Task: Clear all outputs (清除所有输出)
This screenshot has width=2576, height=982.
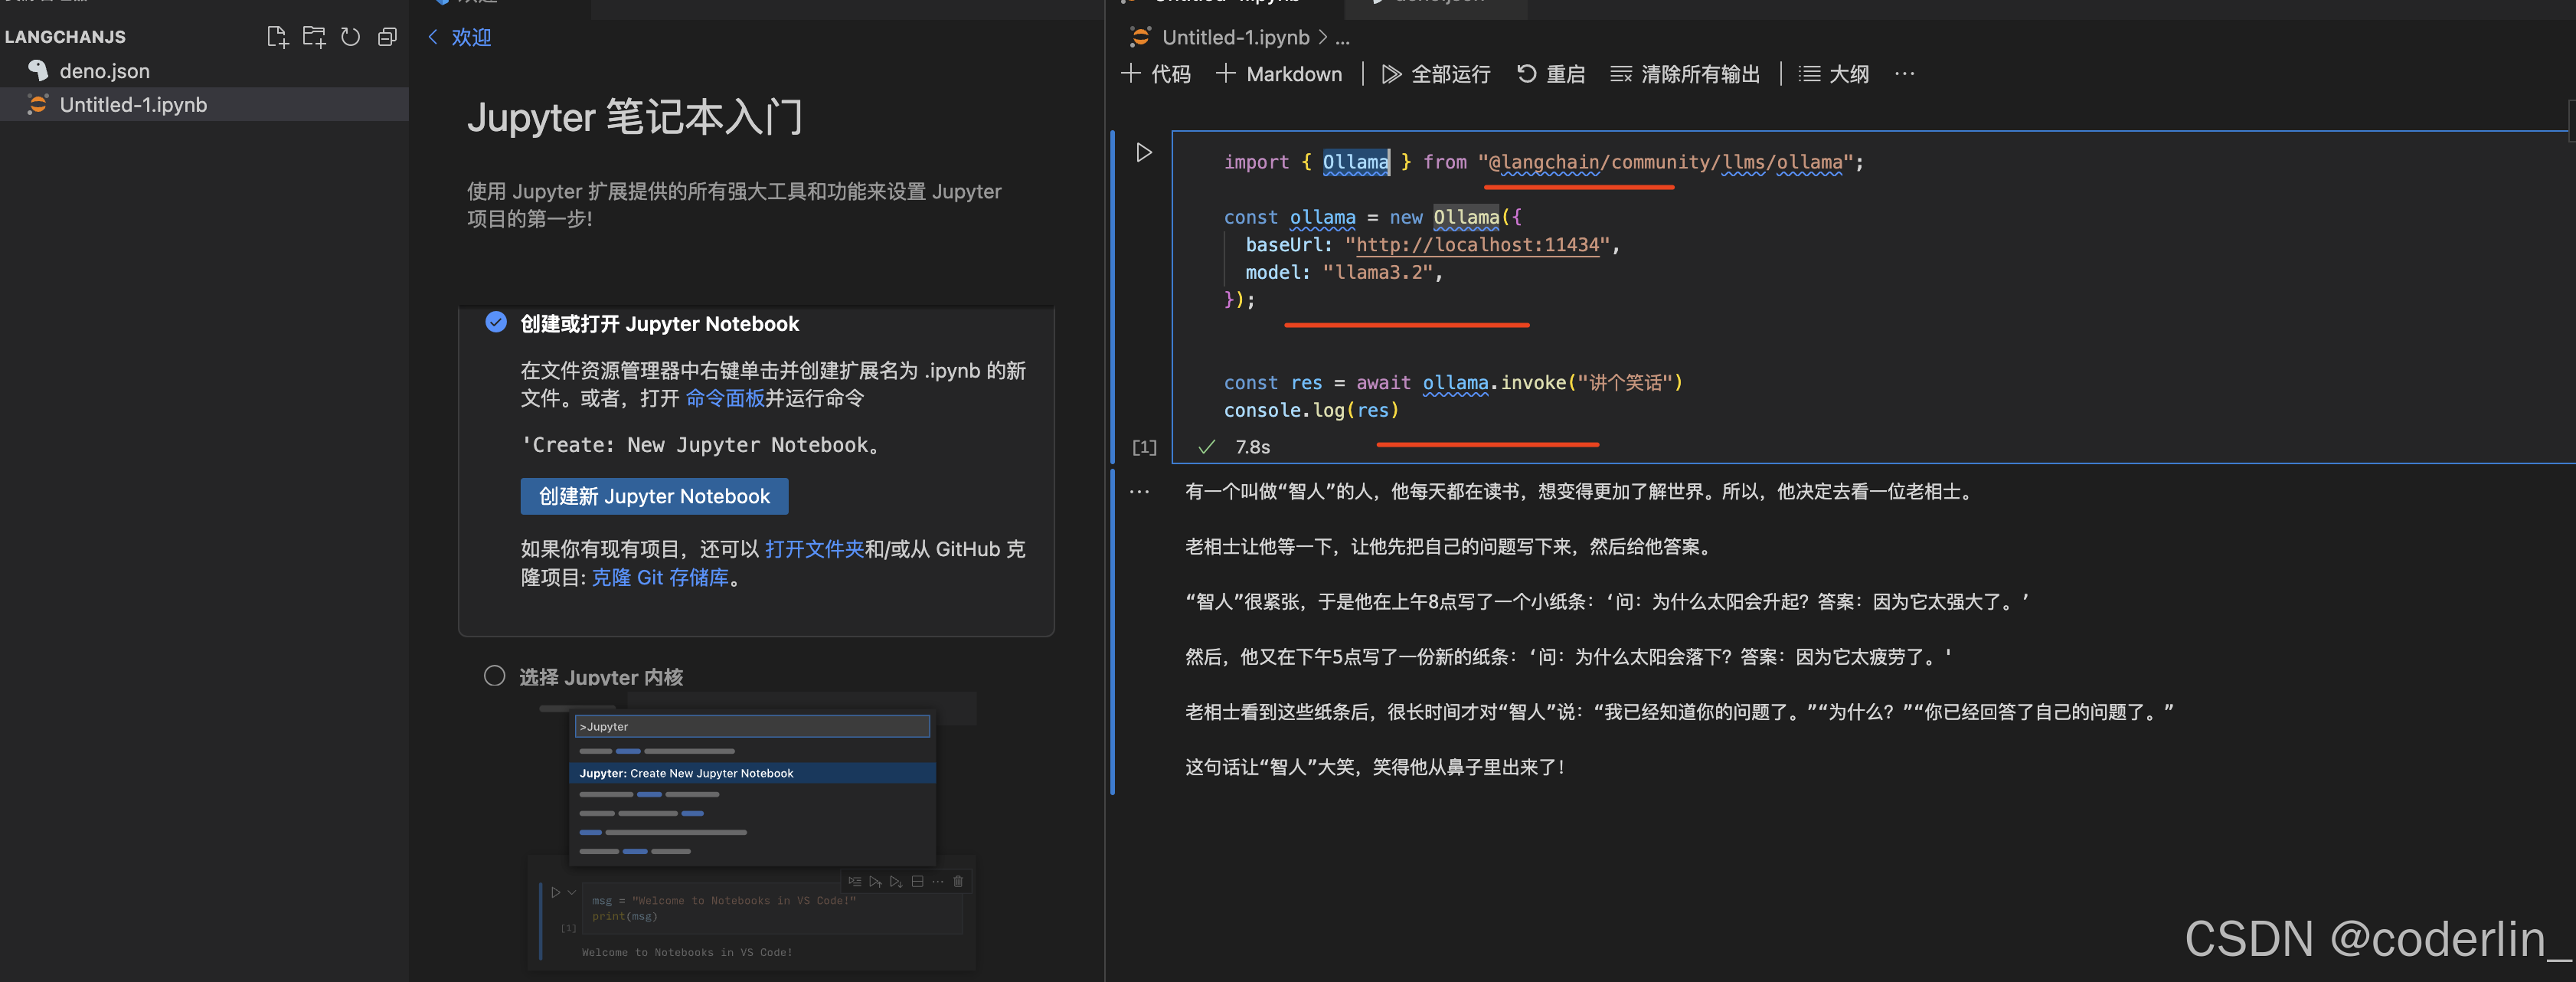Action: [x=1685, y=74]
